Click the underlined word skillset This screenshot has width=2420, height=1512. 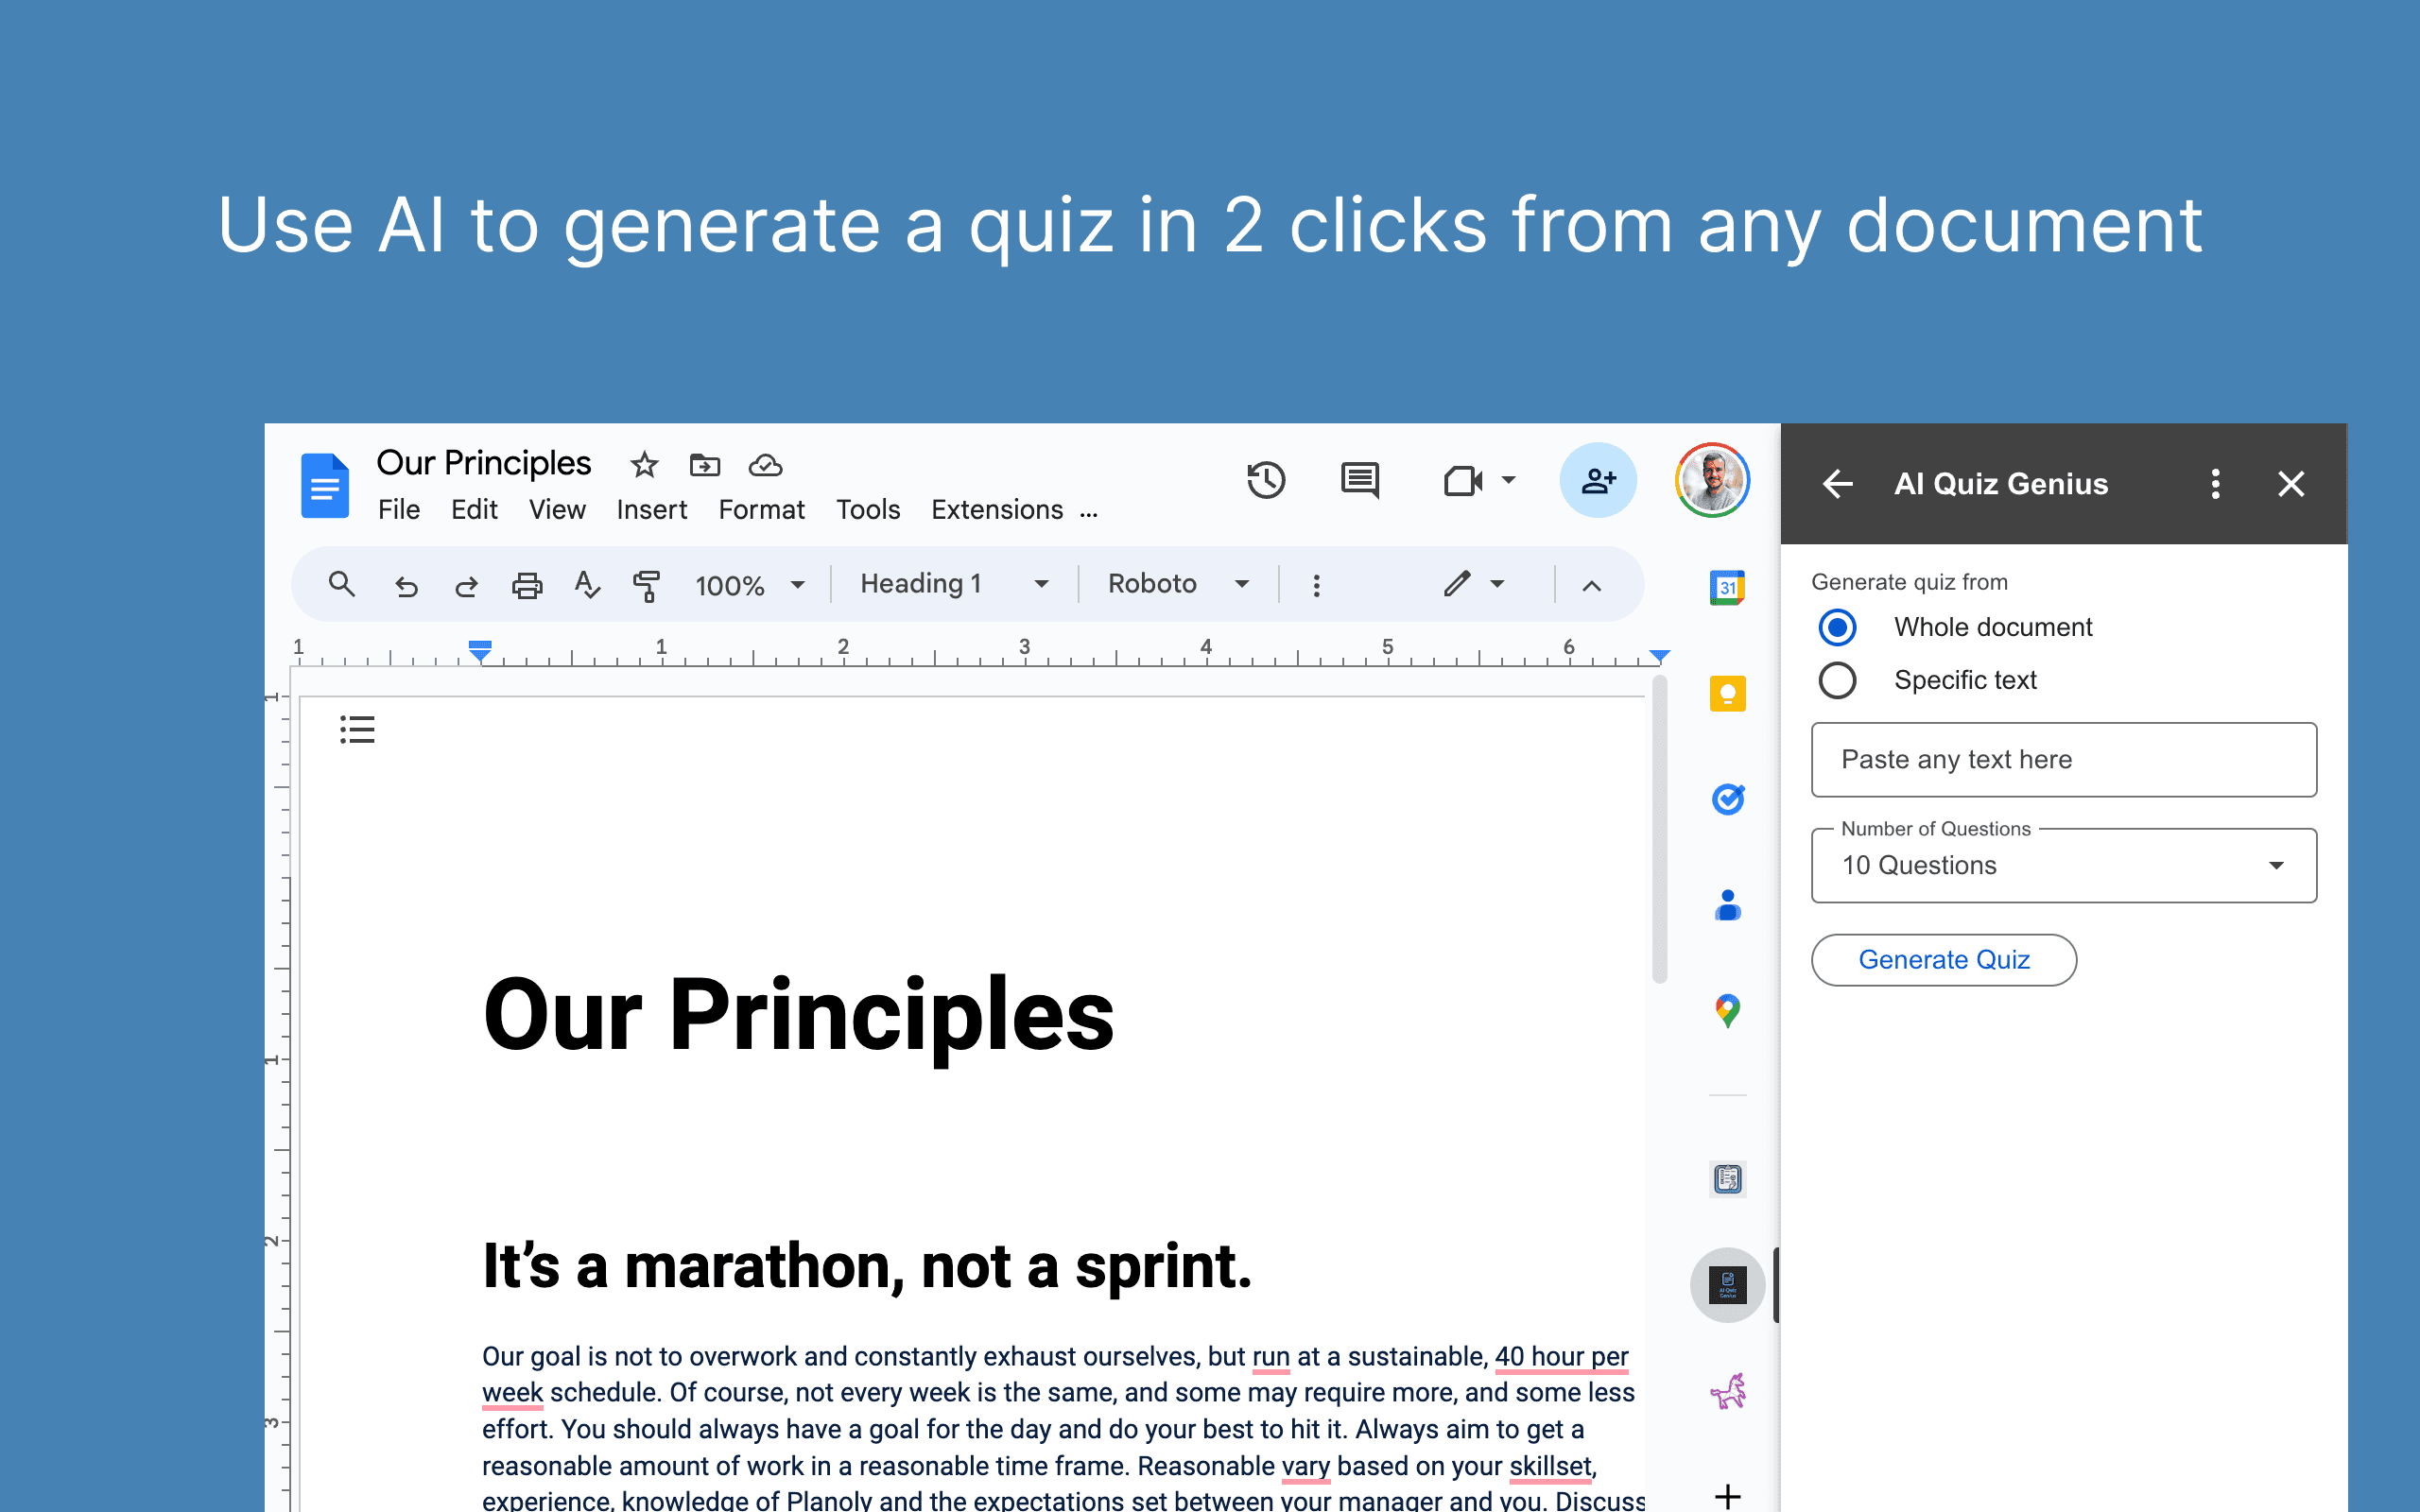tap(1550, 1466)
